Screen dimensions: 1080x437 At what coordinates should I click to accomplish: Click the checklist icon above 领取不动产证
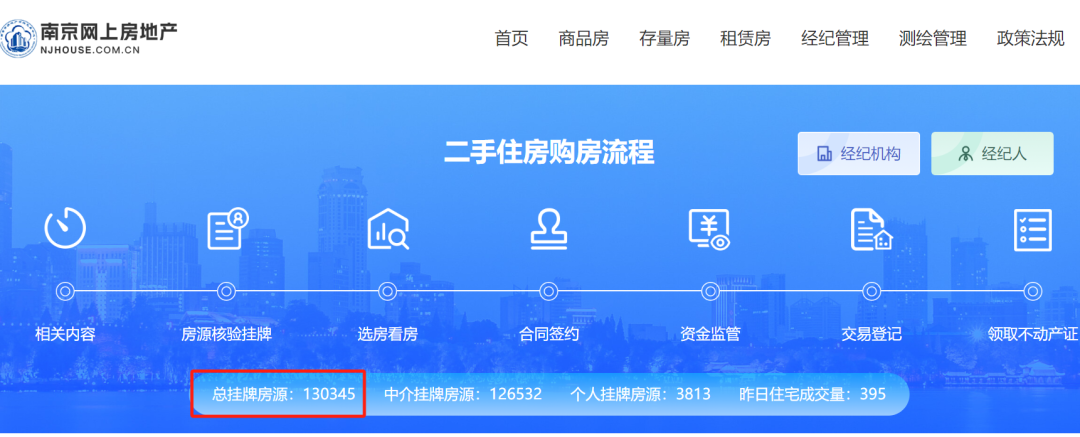point(1033,228)
